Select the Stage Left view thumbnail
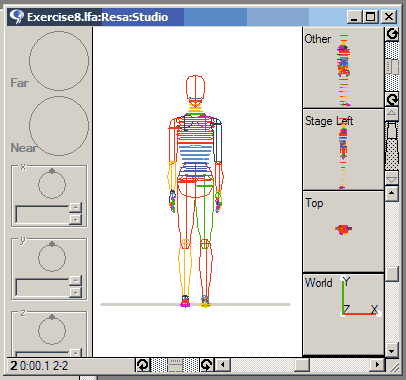 [x=343, y=150]
